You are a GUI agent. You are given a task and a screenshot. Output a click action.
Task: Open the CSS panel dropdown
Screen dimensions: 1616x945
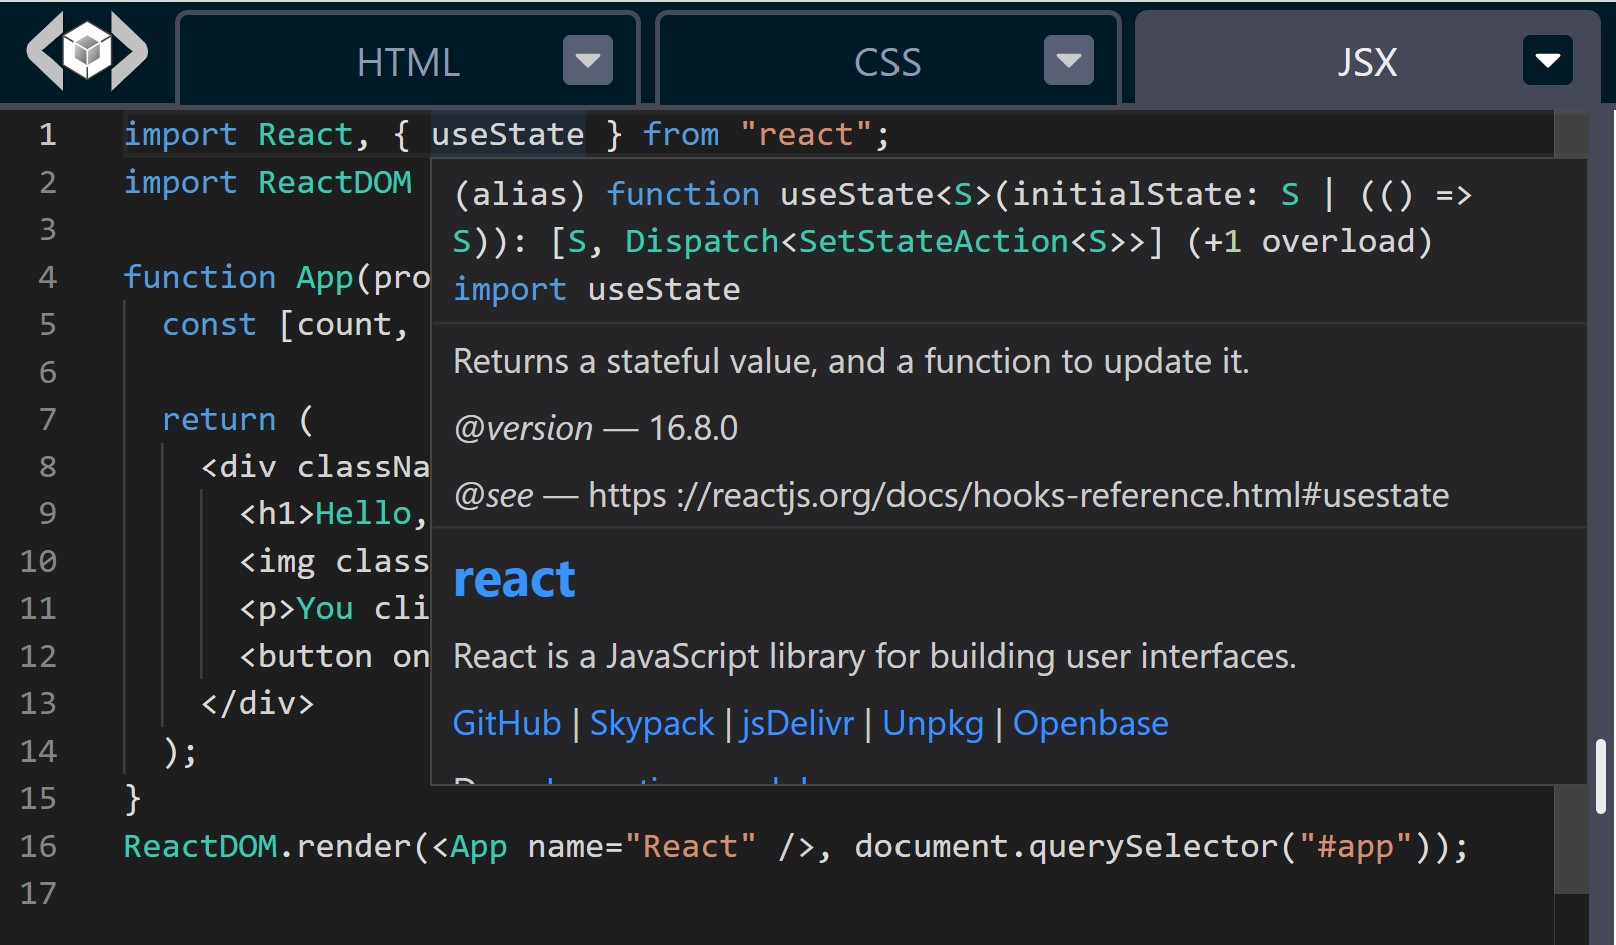pos(1068,60)
